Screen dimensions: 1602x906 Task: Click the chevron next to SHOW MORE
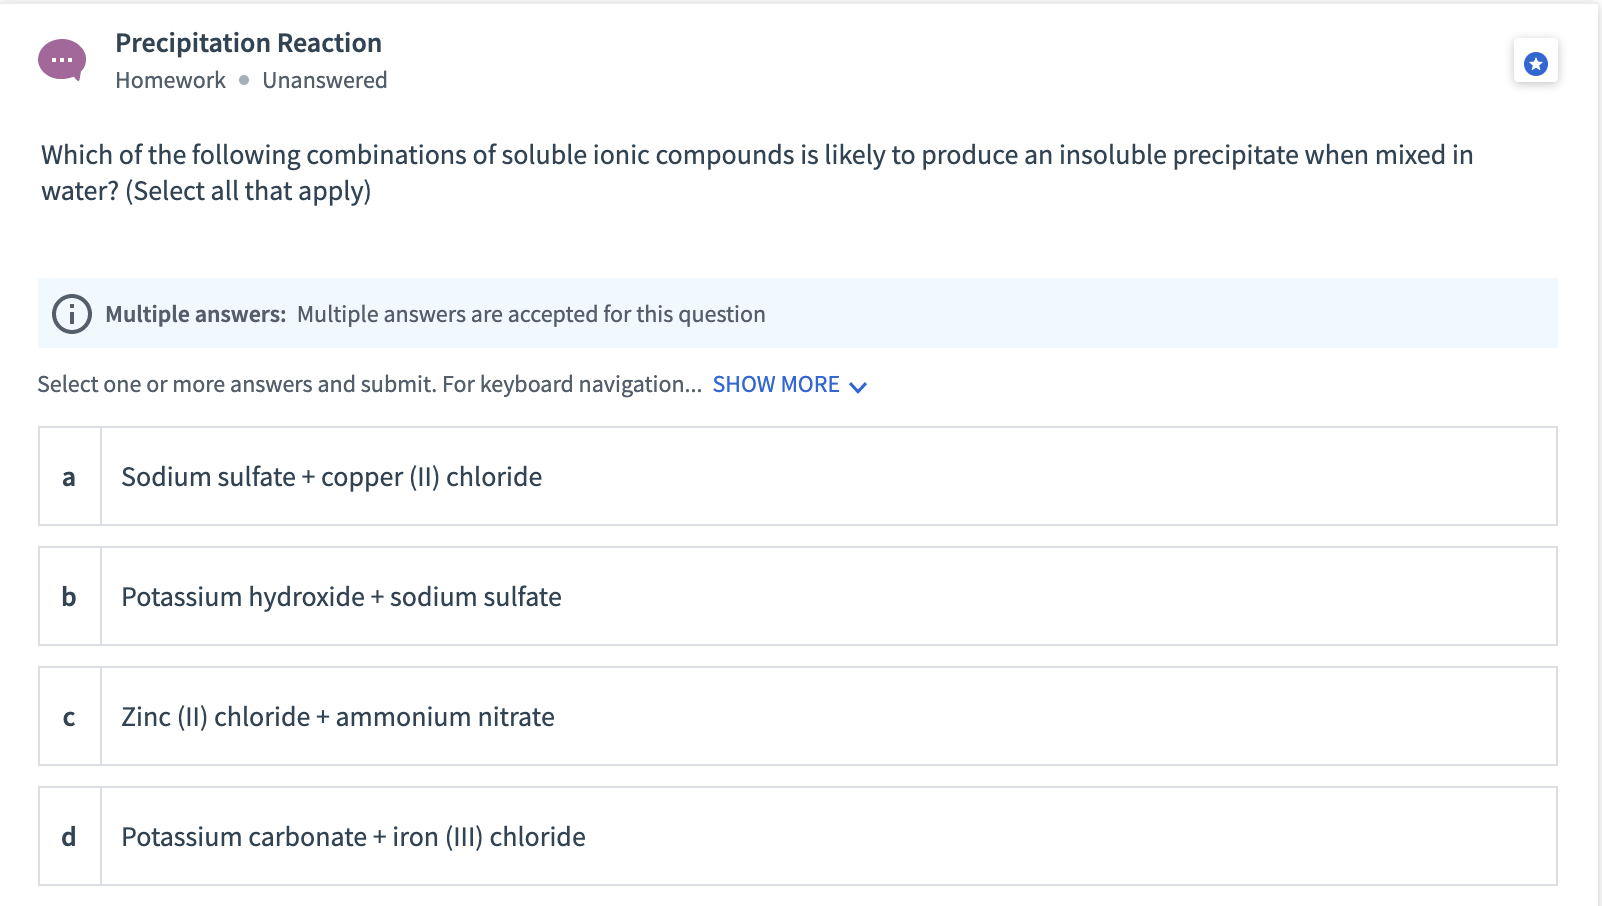point(858,385)
